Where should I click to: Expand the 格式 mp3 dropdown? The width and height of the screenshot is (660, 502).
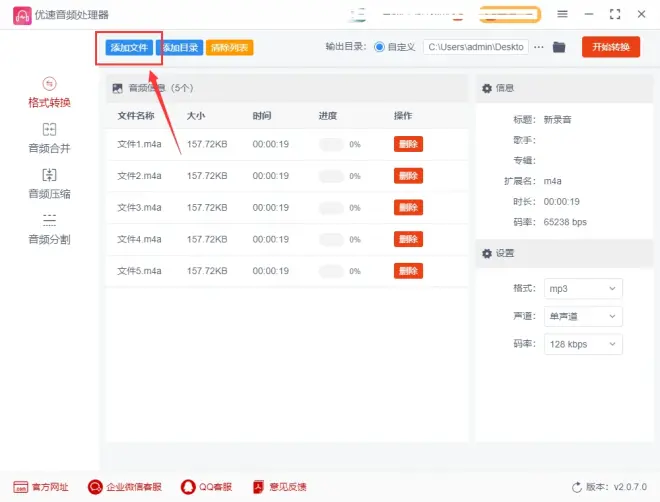583,288
